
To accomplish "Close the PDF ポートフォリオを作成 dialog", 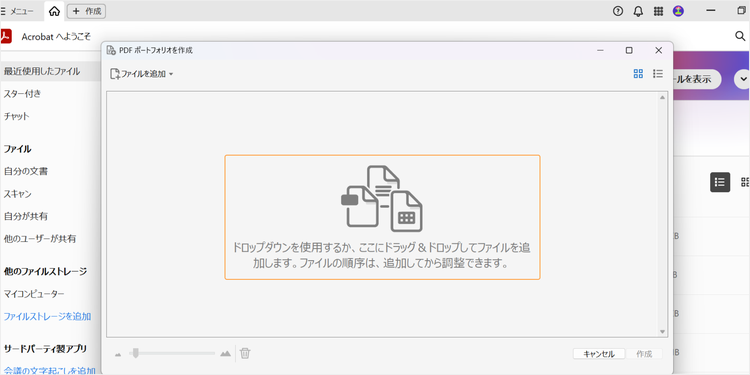I will pos(659,50).
